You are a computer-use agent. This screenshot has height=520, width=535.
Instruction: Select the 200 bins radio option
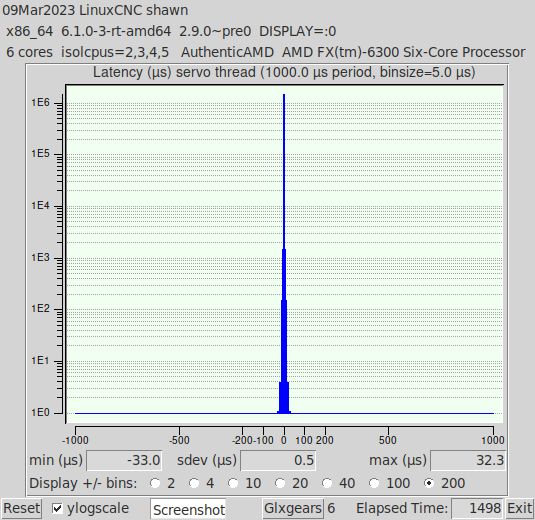click(429, 483)
